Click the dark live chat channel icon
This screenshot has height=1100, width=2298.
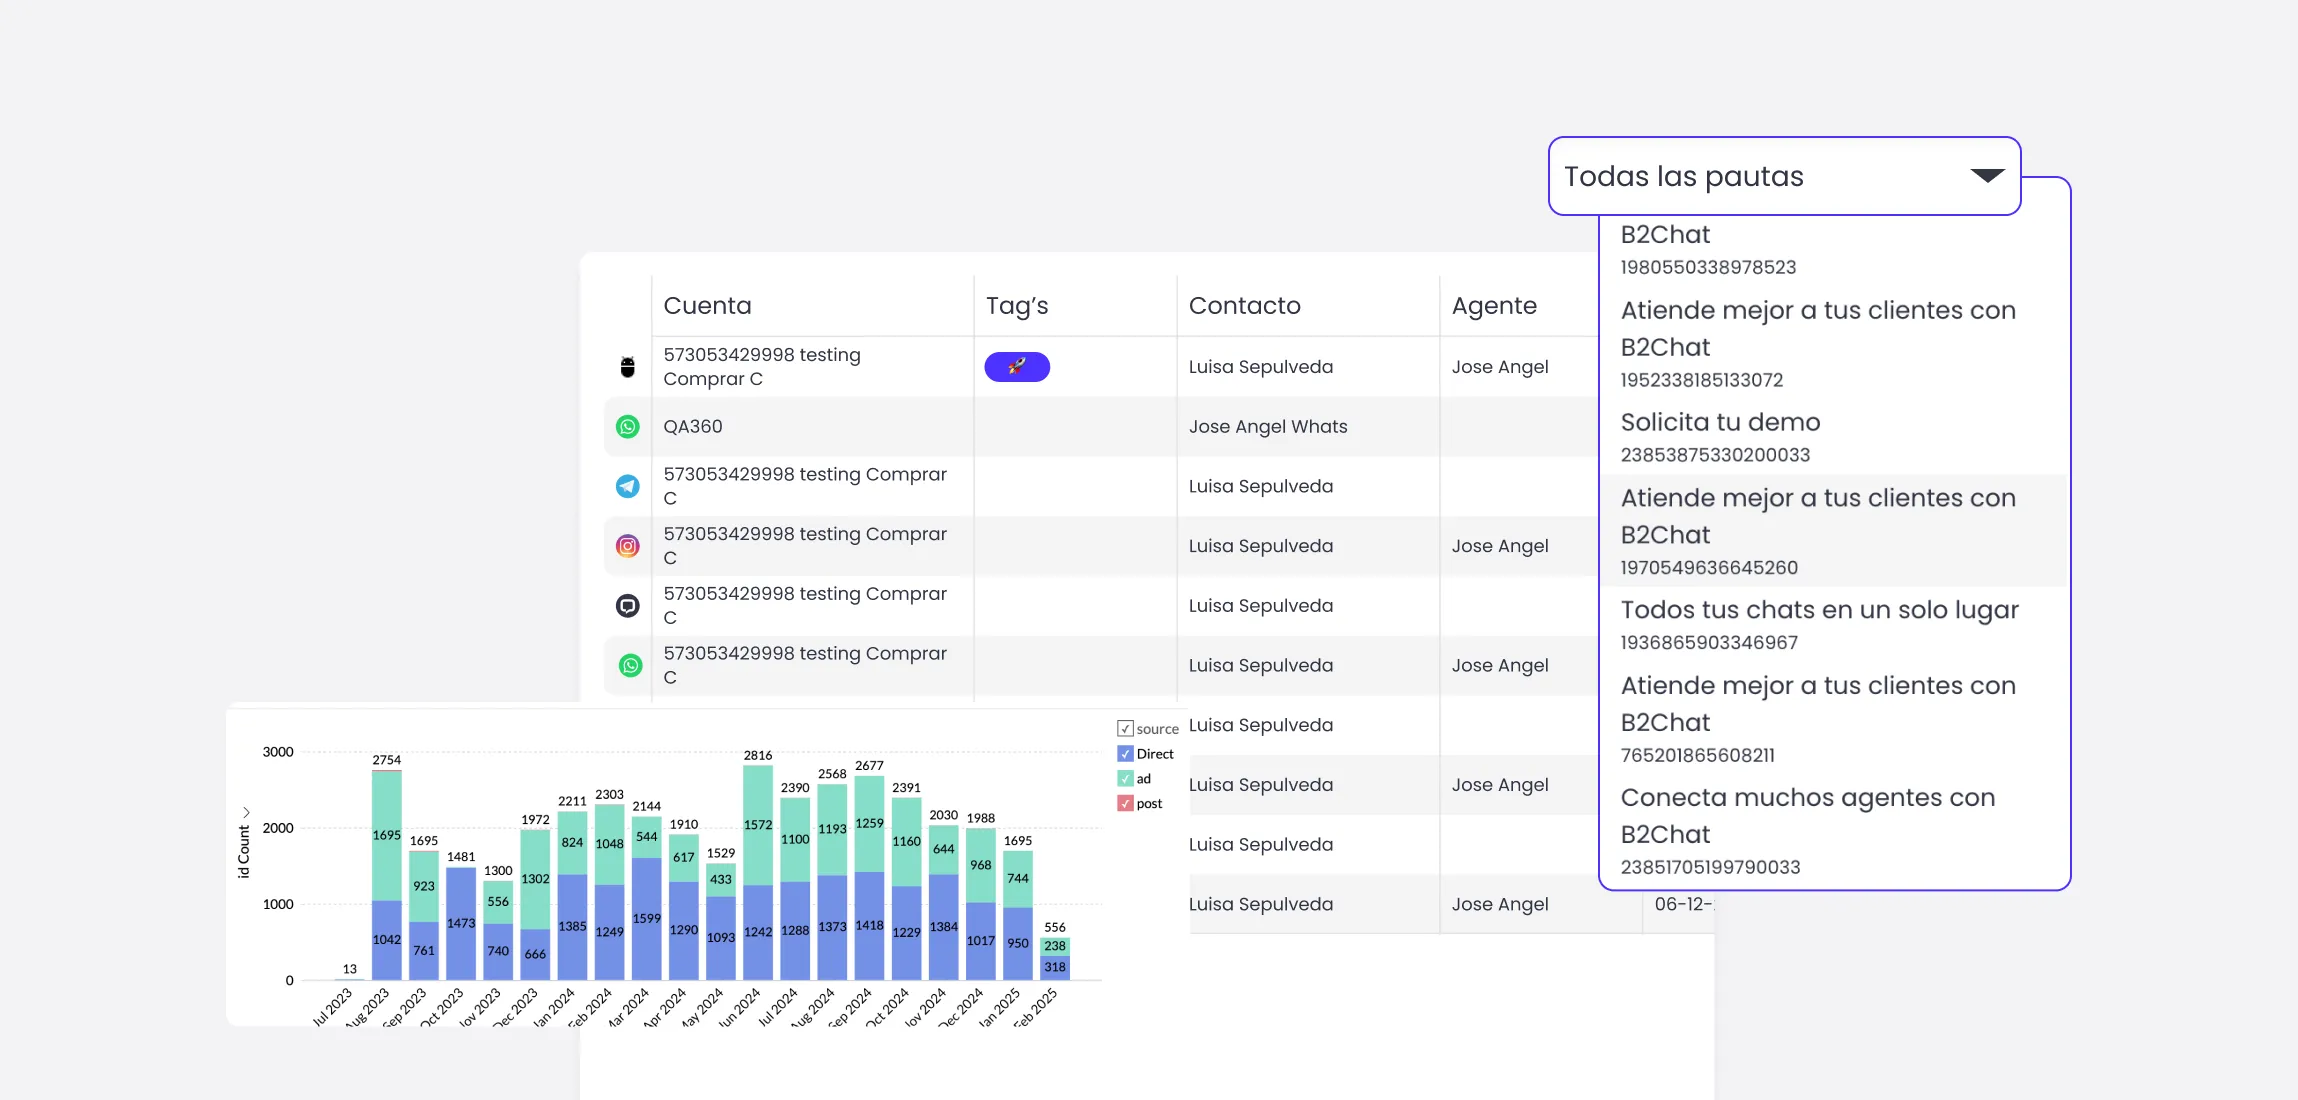[x=627, y=605]
